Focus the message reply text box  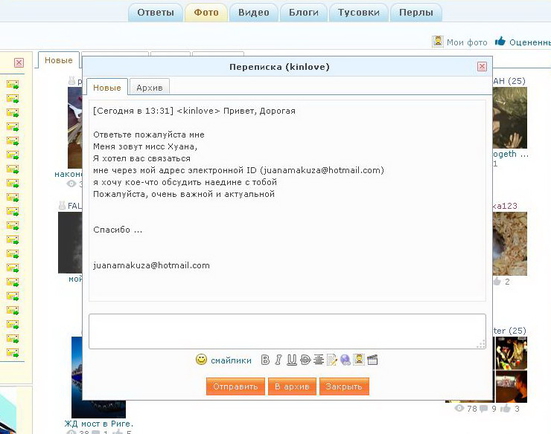point(287,331)
